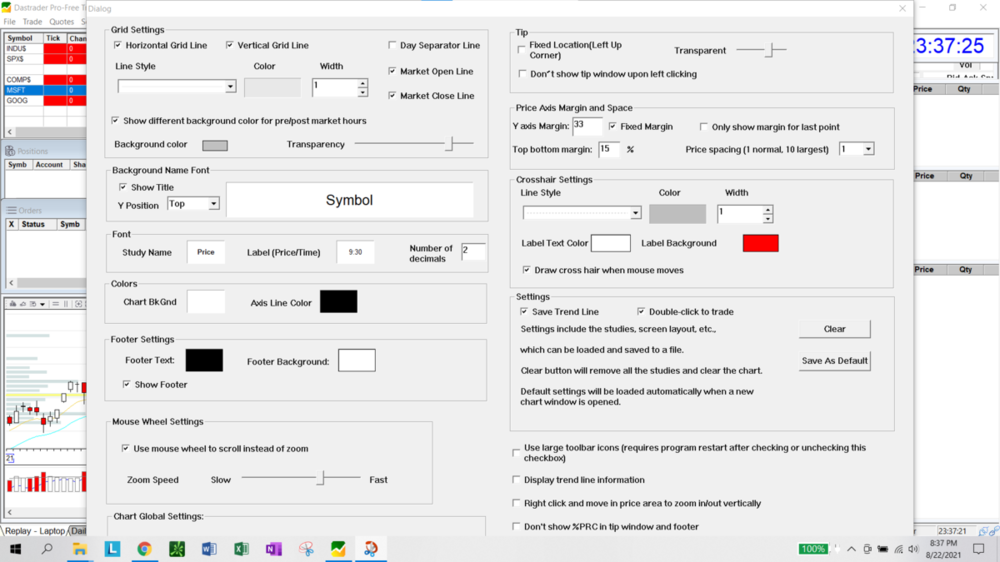The image size is (1000, 562).
Task: Click the Windows Start button
Action: [x=15, y=549]
